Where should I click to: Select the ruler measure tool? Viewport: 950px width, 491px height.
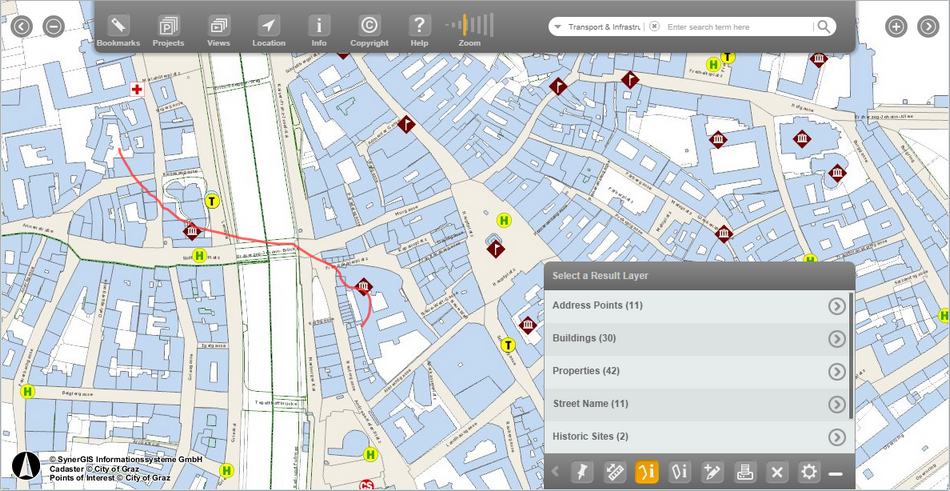point(615,472)
